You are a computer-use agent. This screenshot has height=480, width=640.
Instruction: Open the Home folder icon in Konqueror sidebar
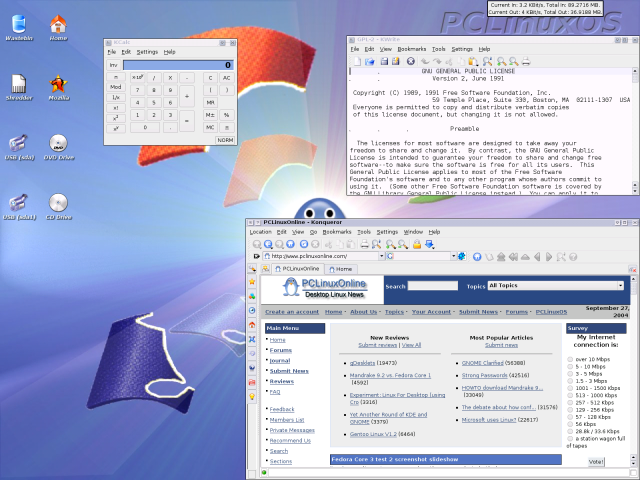252,325
